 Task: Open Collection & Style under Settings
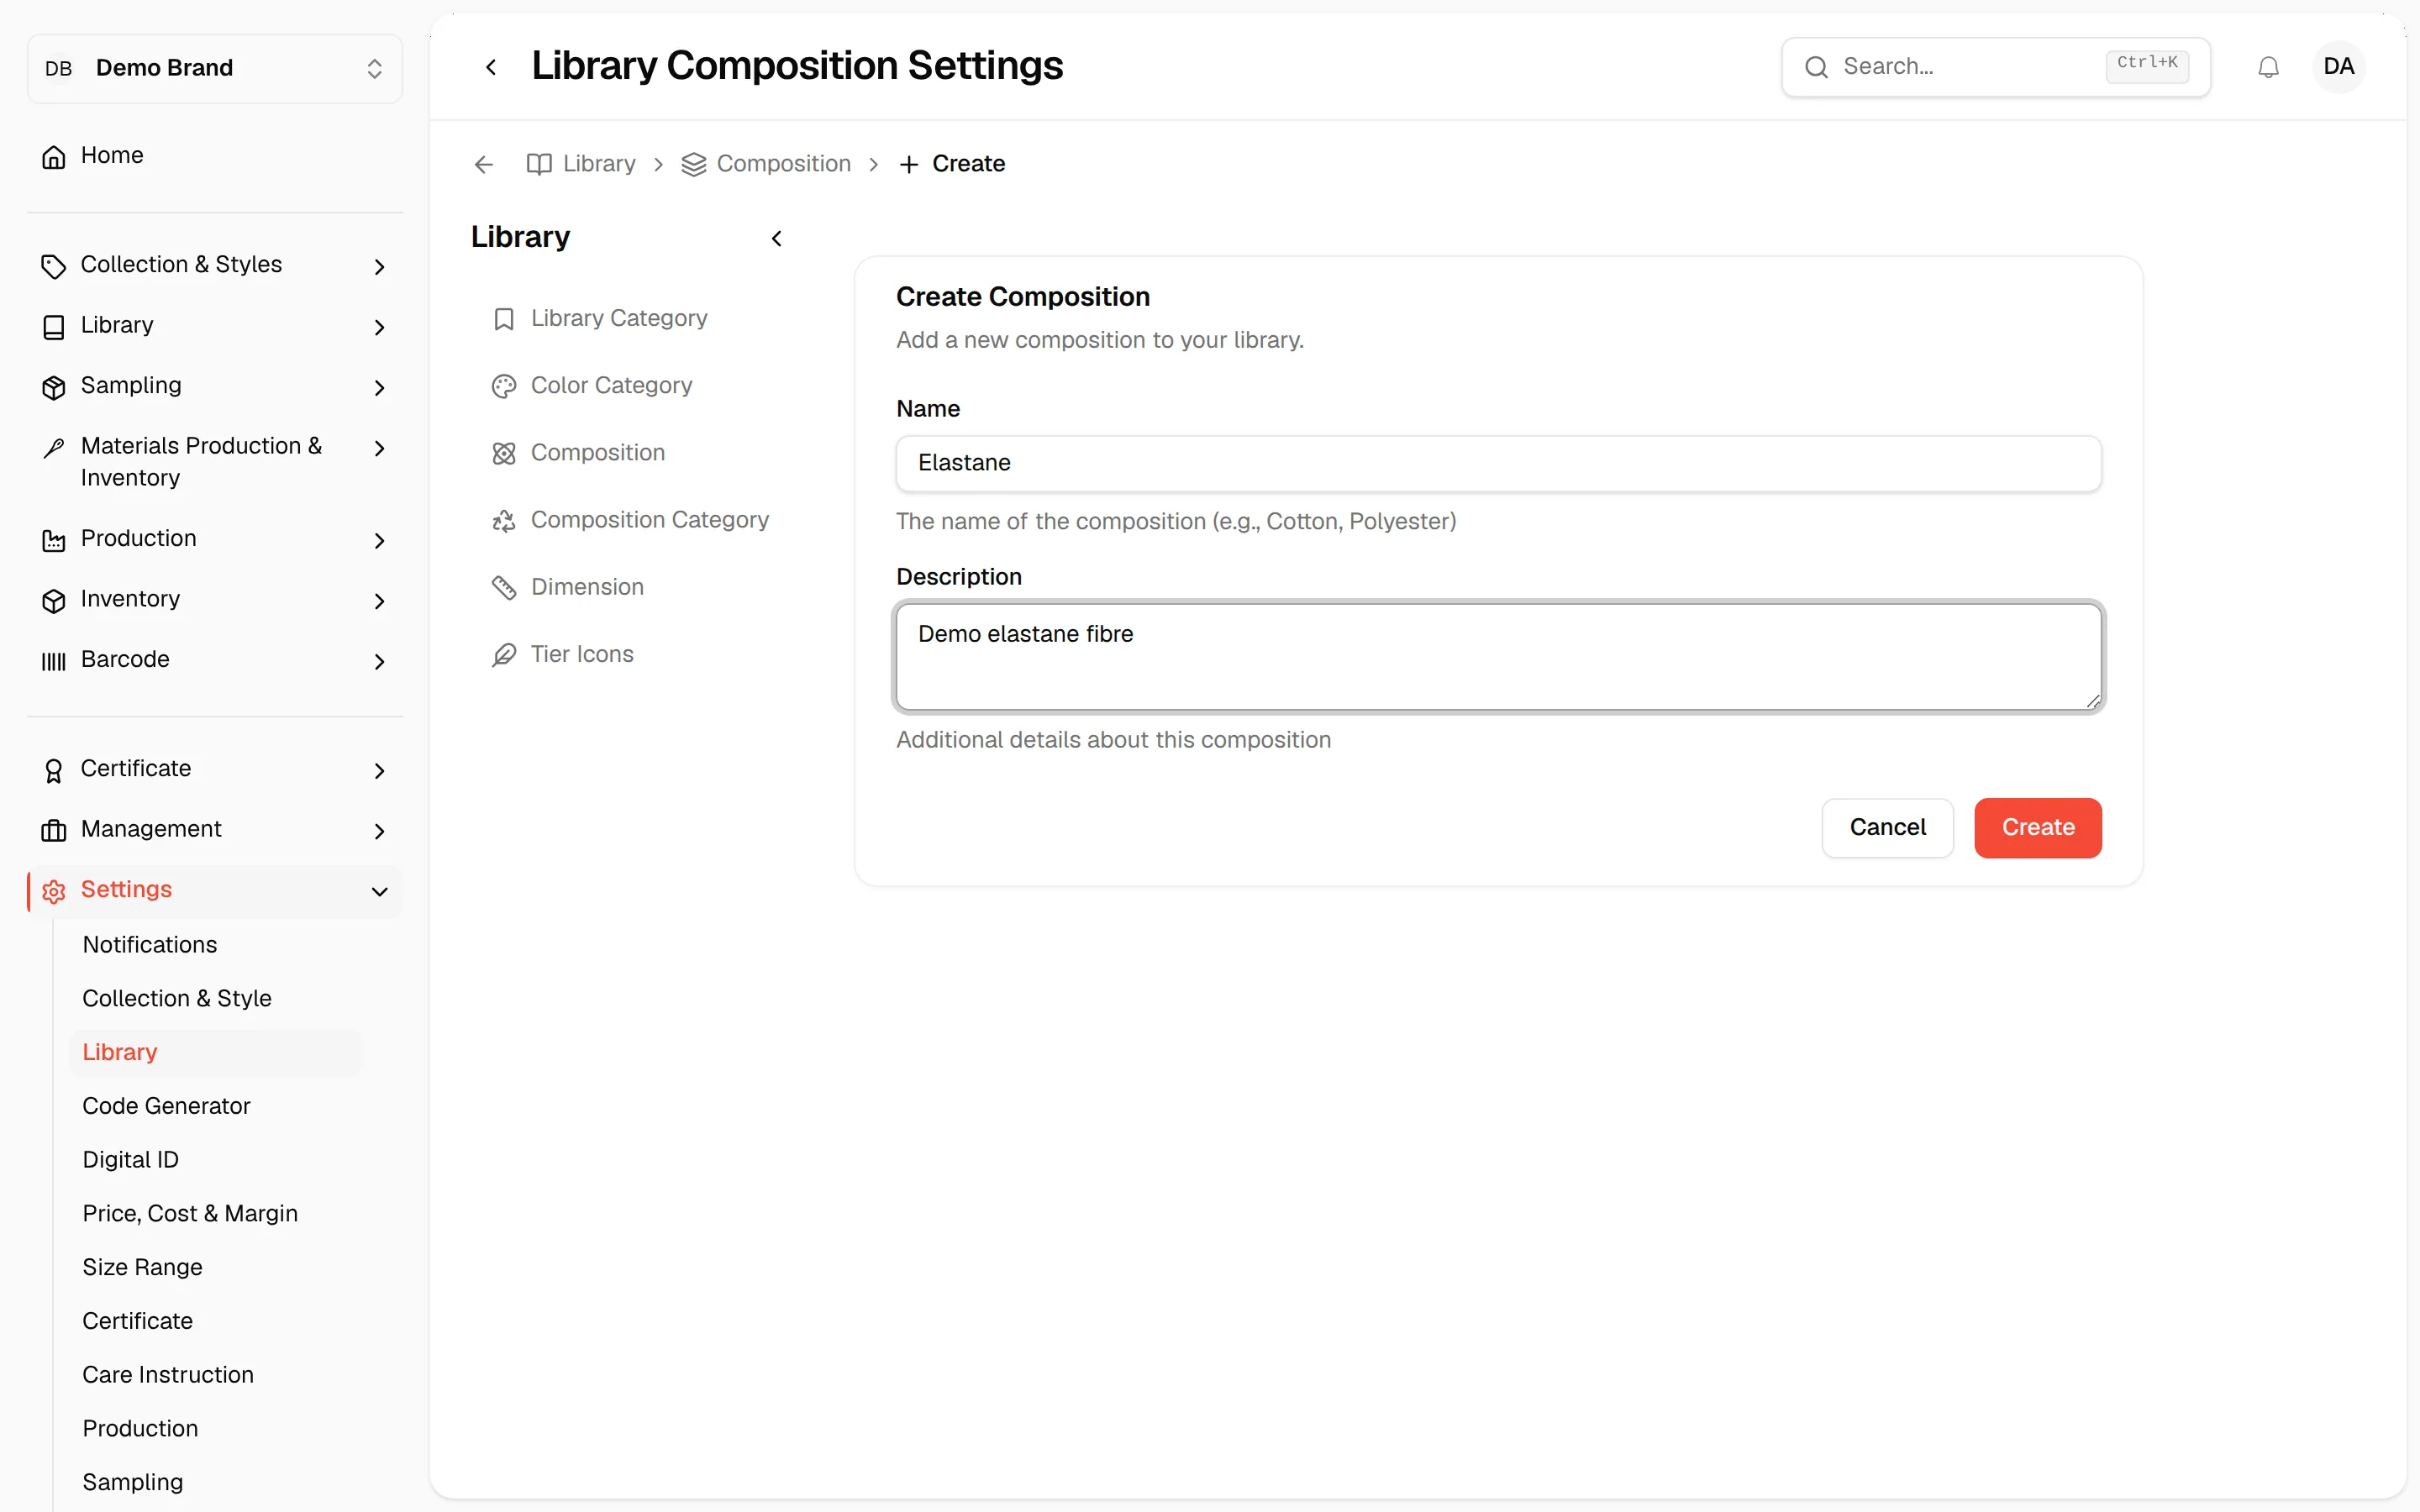177,998
